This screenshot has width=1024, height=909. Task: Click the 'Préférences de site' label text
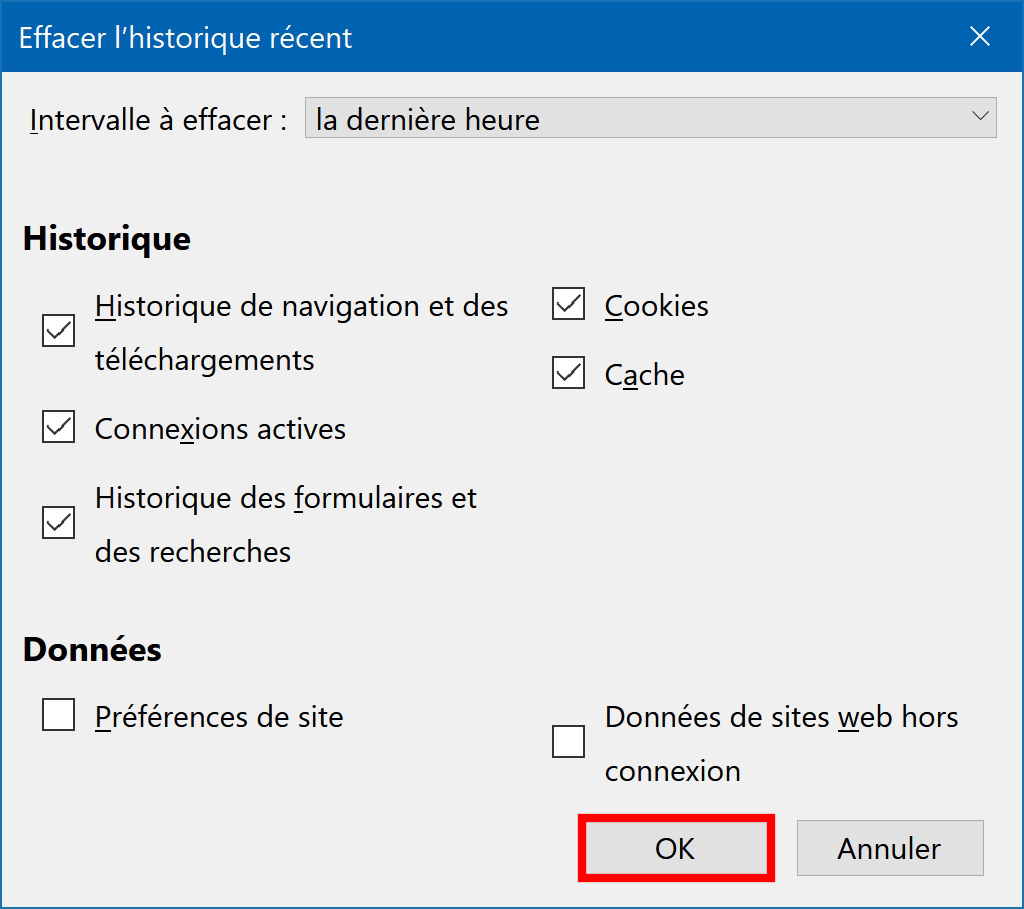219,717
